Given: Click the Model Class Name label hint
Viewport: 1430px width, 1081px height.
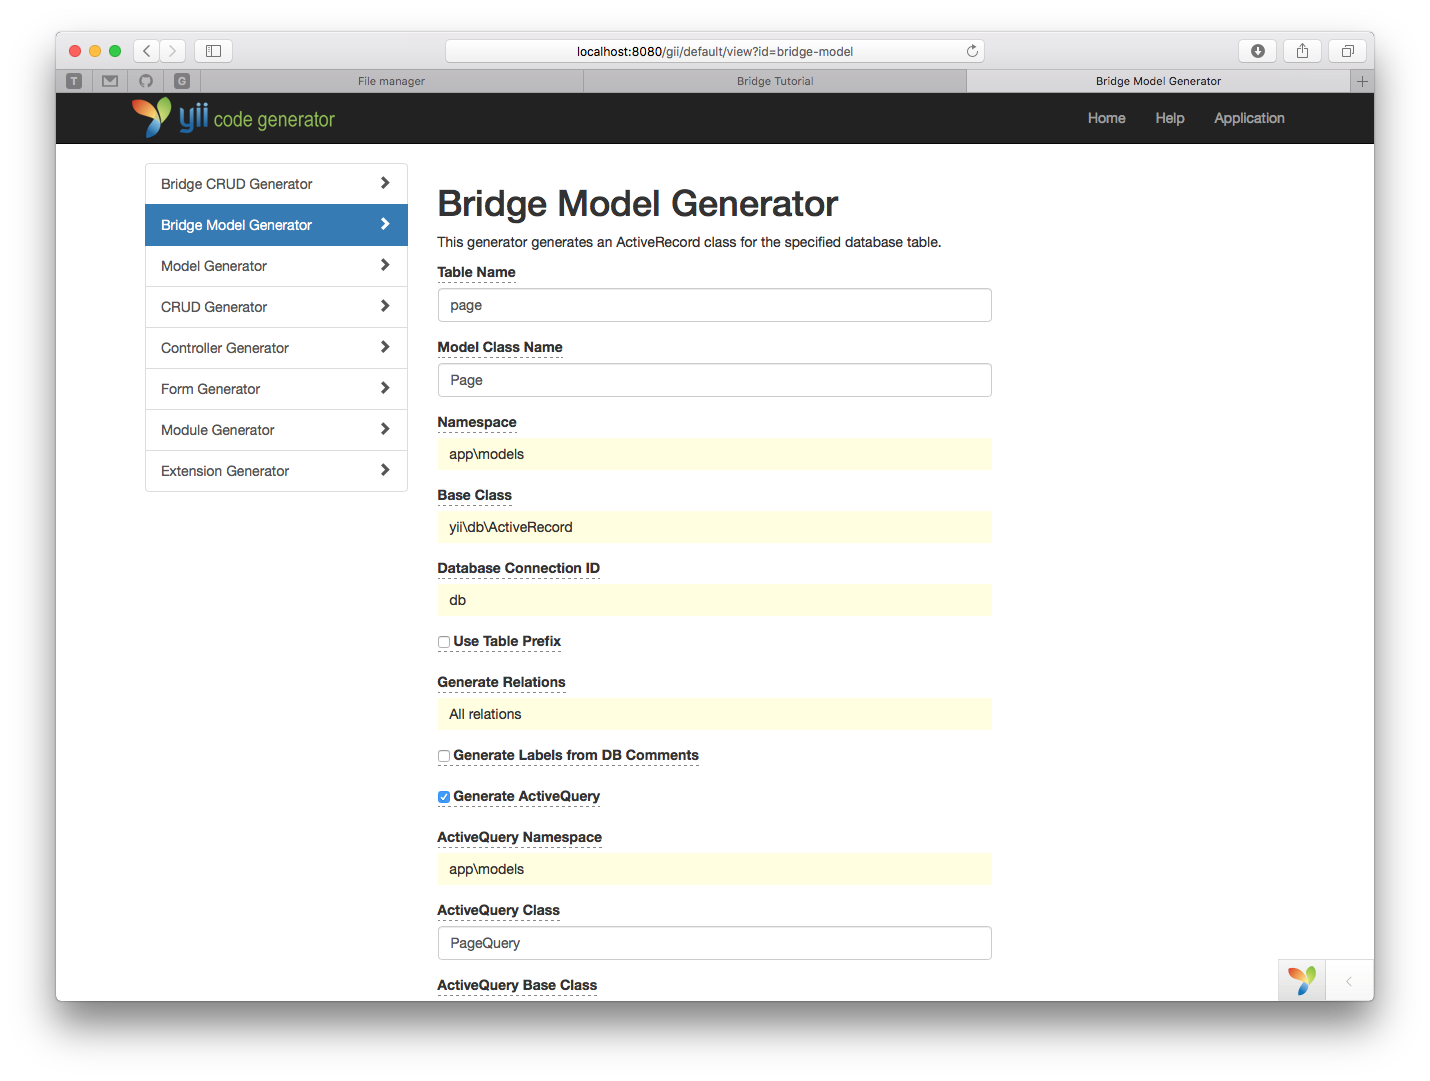Looking at the screenshot, I should 500,347.
